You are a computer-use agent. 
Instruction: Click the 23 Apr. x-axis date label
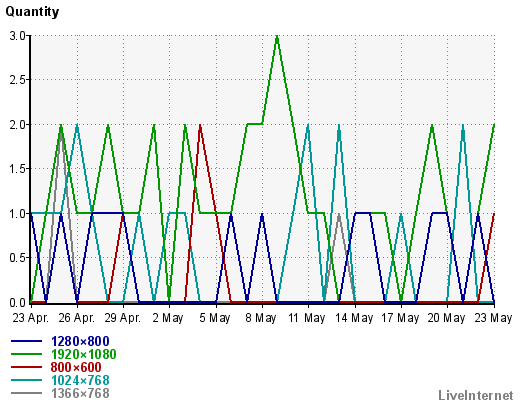[x=31, y=318]
